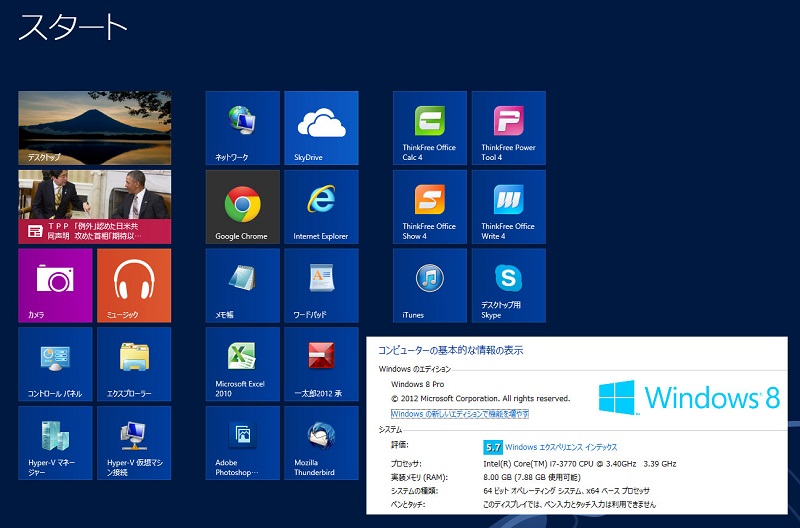
Task: Open Mozilla Thunderbird tile
Action: (x=321, y=443)
